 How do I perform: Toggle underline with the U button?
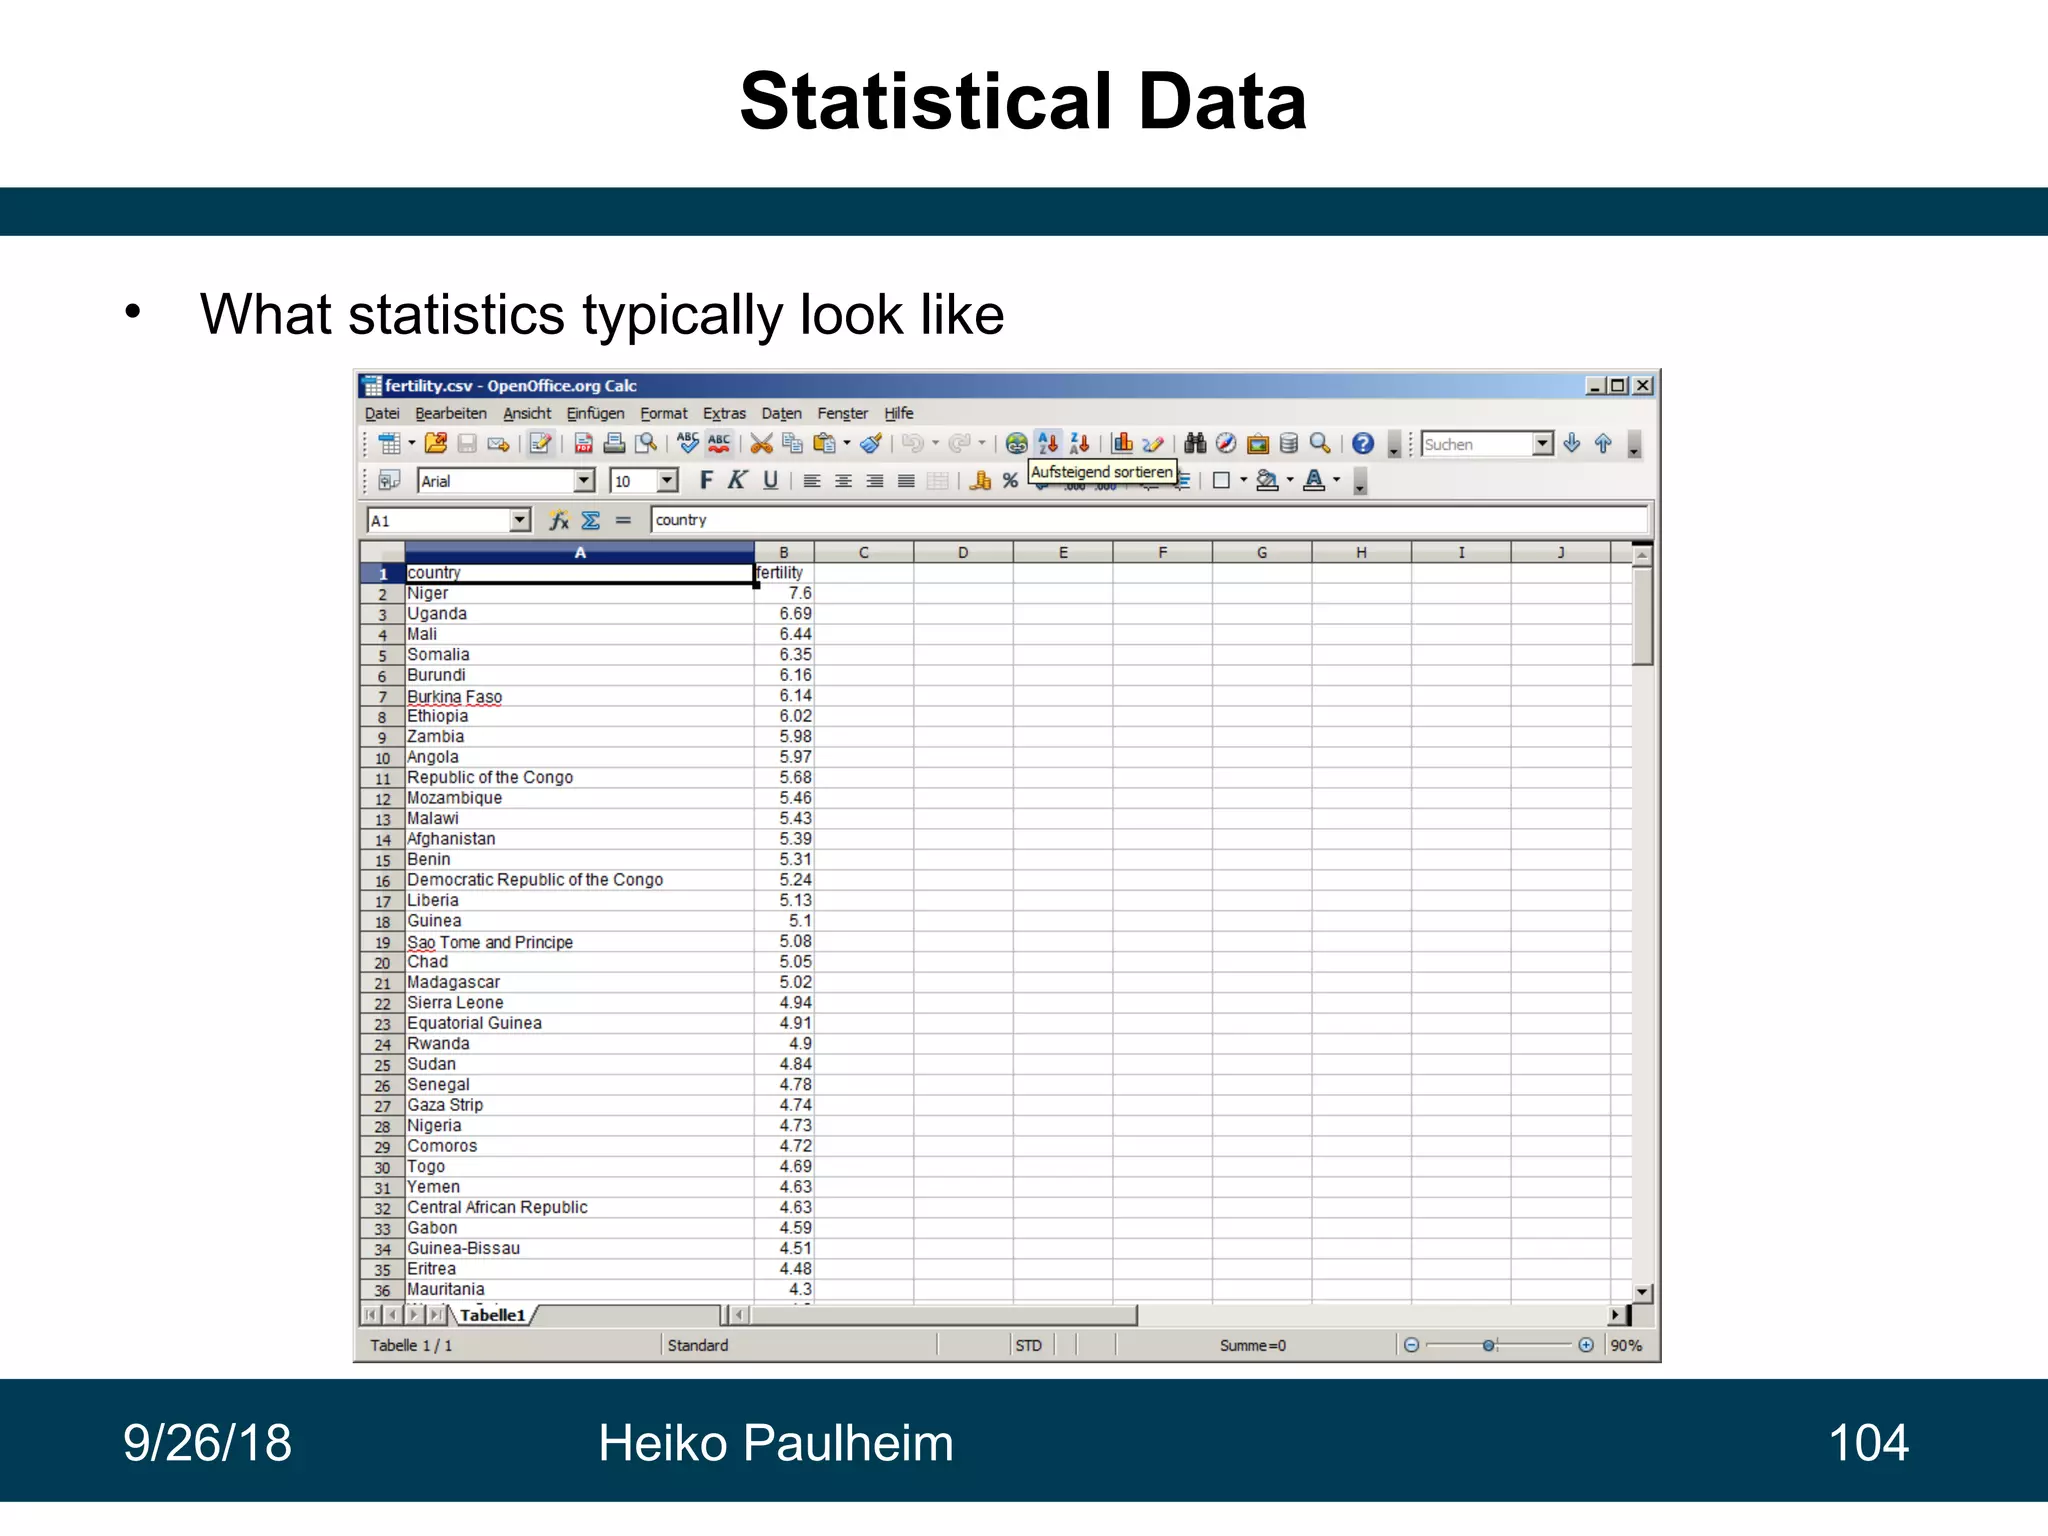coord(770,481)
